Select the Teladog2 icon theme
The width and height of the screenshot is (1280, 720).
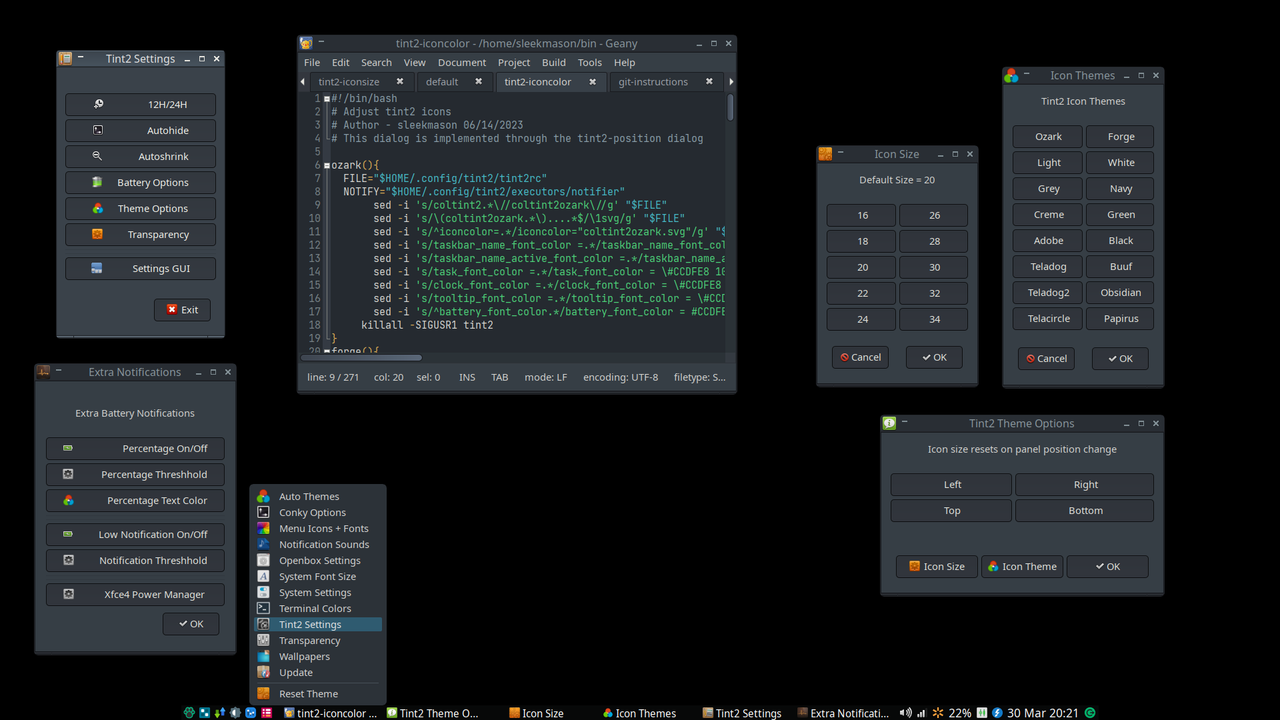tap(1048, 293)
